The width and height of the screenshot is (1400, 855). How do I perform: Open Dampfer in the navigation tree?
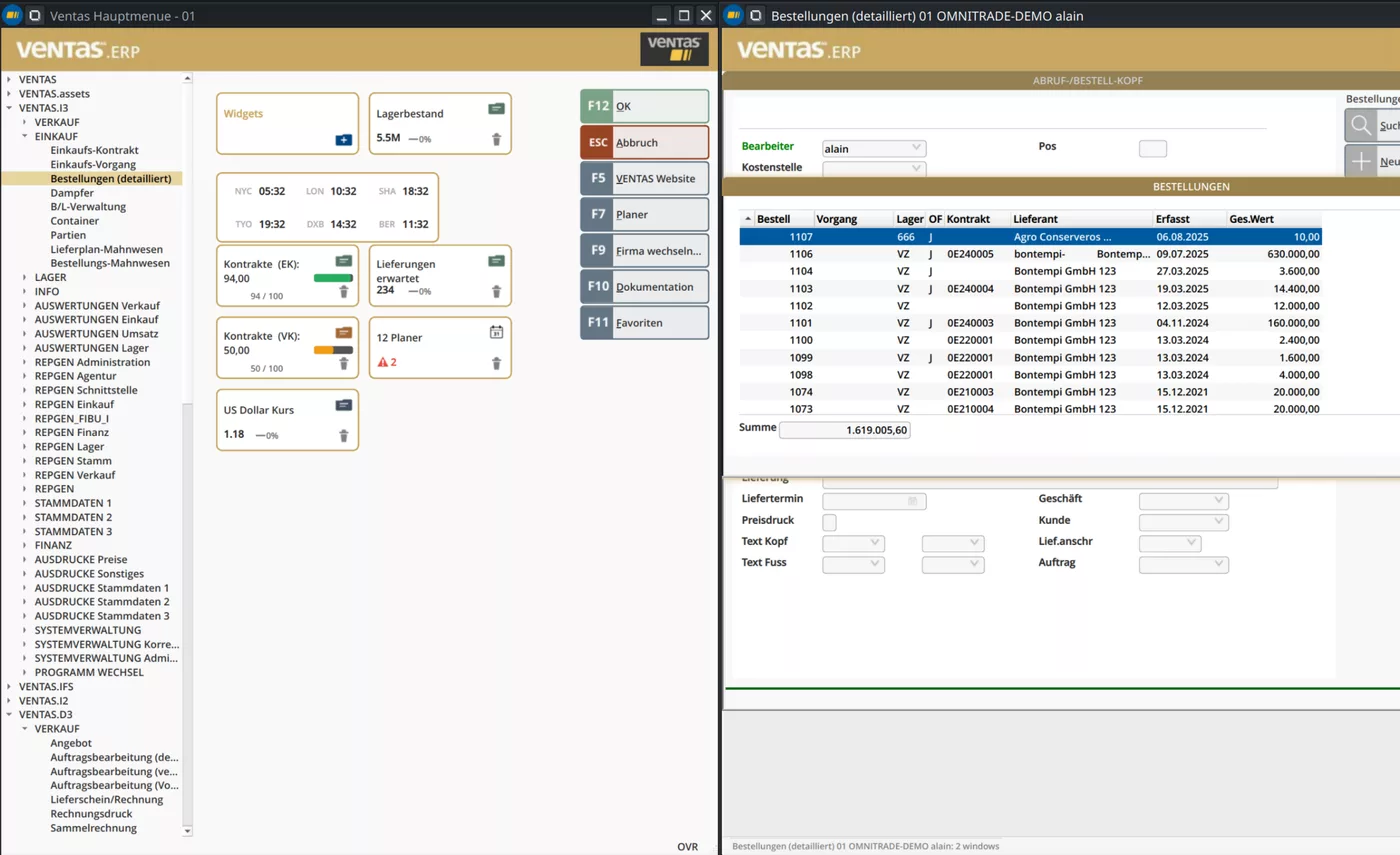click(x=72, y=192)
